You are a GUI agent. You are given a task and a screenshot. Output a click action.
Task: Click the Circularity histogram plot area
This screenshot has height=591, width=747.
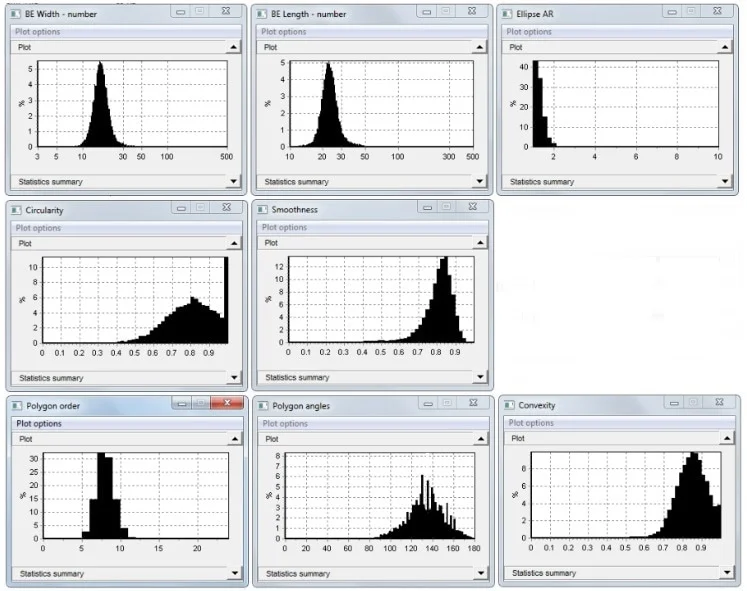[x=135, y=300]
